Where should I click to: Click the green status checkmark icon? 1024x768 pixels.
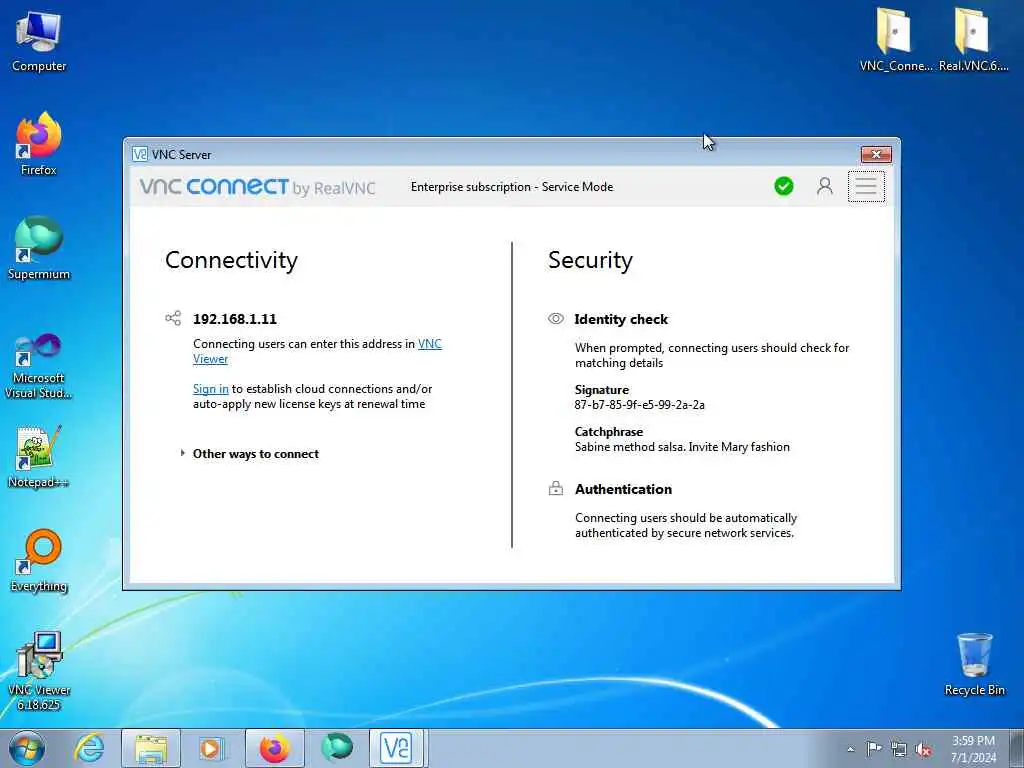pyautogui.click(x=784, y=187)
